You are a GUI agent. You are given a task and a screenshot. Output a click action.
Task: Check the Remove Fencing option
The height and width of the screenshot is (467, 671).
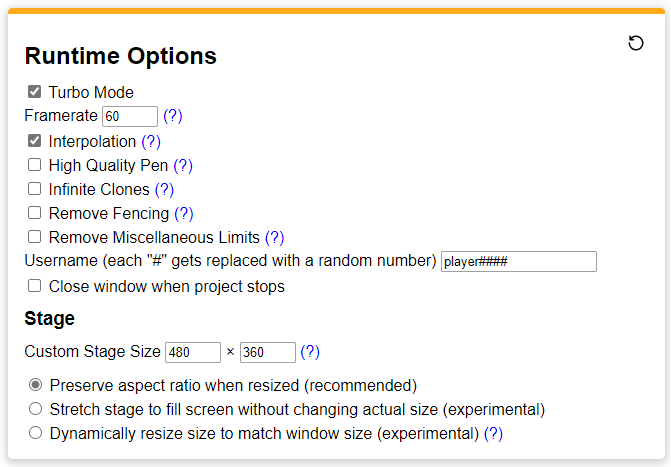(x=35, y=213)
